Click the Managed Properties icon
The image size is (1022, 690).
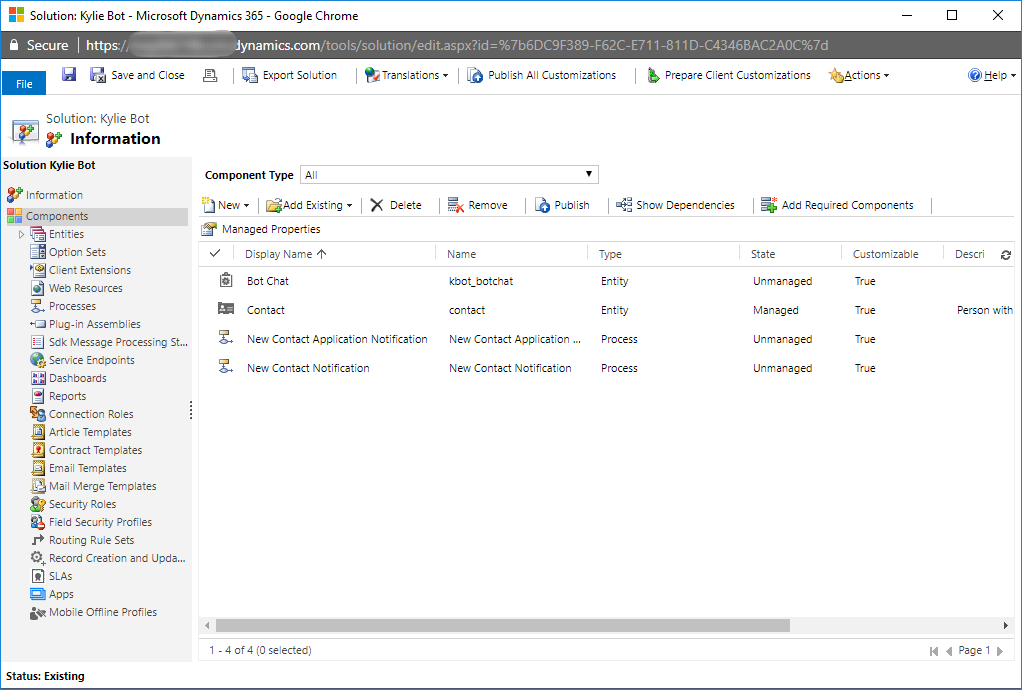click(x=210, y=229)
